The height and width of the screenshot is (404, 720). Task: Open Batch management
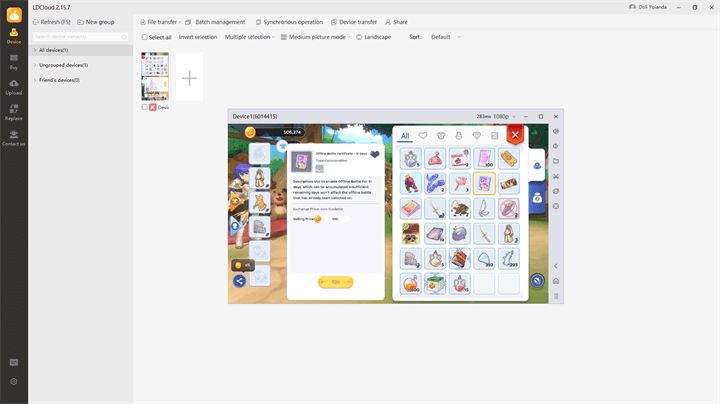pos(215,22)
